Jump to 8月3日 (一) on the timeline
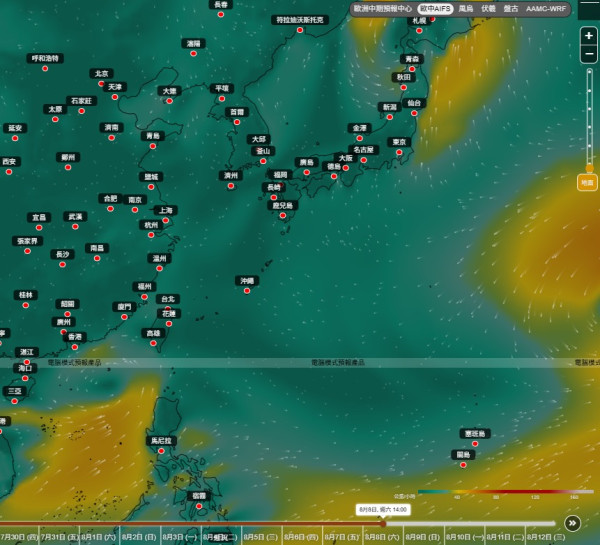This screenshot has width=600, height=545. (179, 537)
